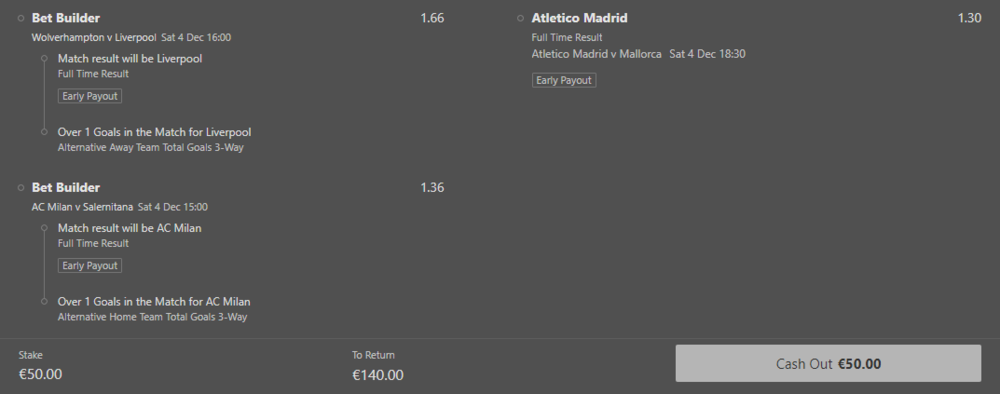Click the timeline dot for Match result AC Milan
The image size is (1000, 394).
[x=44, y=228]
